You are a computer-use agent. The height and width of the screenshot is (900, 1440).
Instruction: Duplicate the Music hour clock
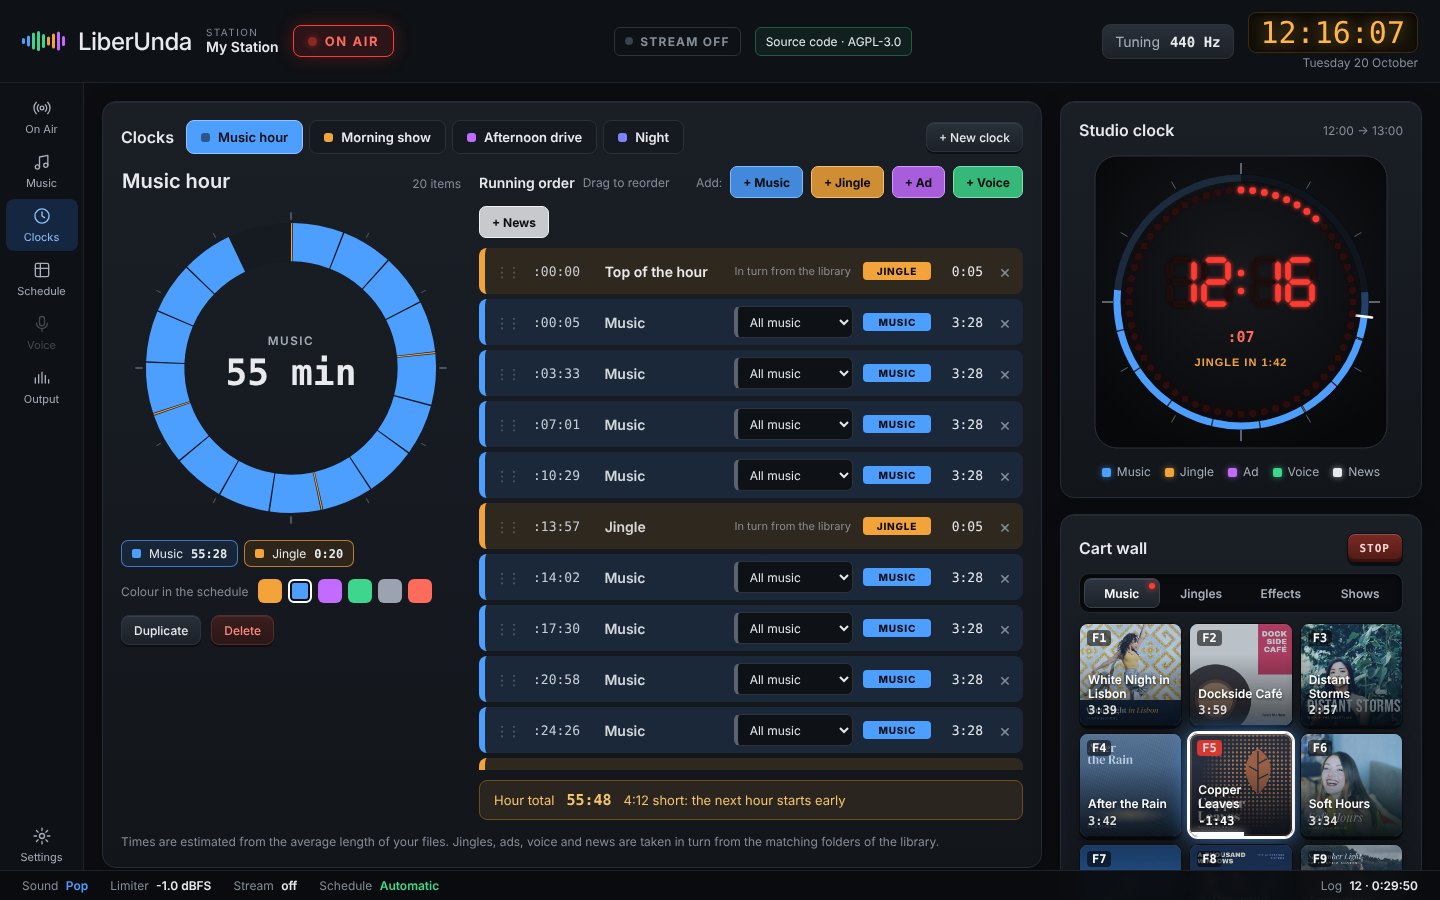pyautogui.click(x=161, y=631)
